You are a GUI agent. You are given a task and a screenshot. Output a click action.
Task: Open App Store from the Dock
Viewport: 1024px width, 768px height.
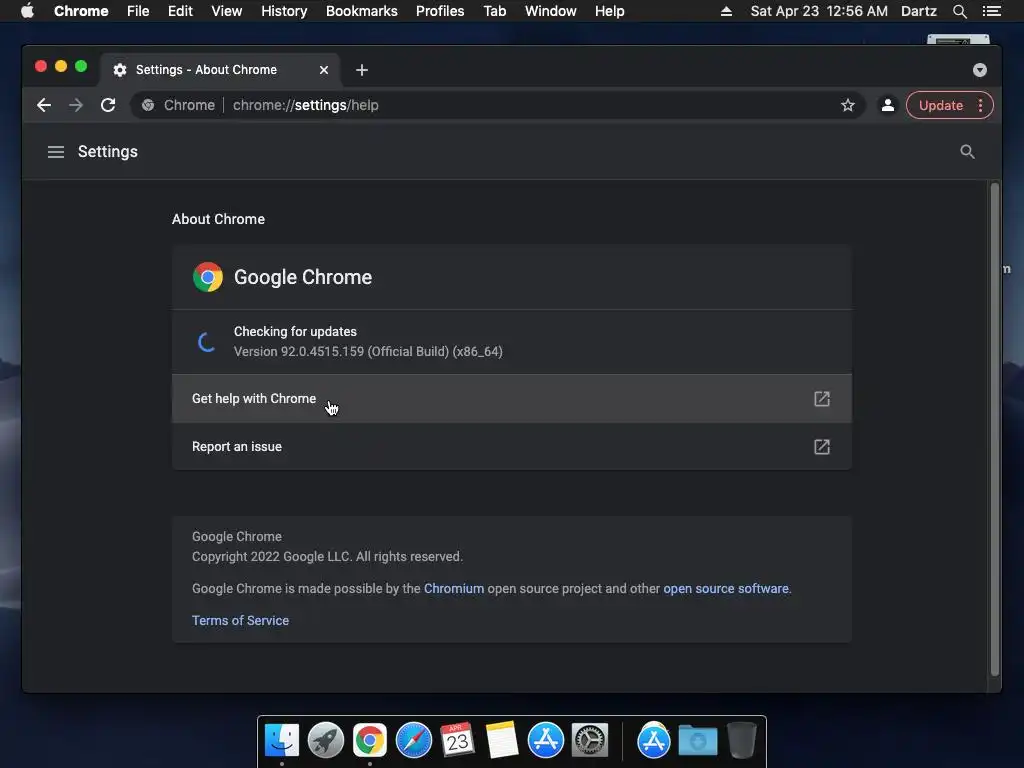(546, 741)
